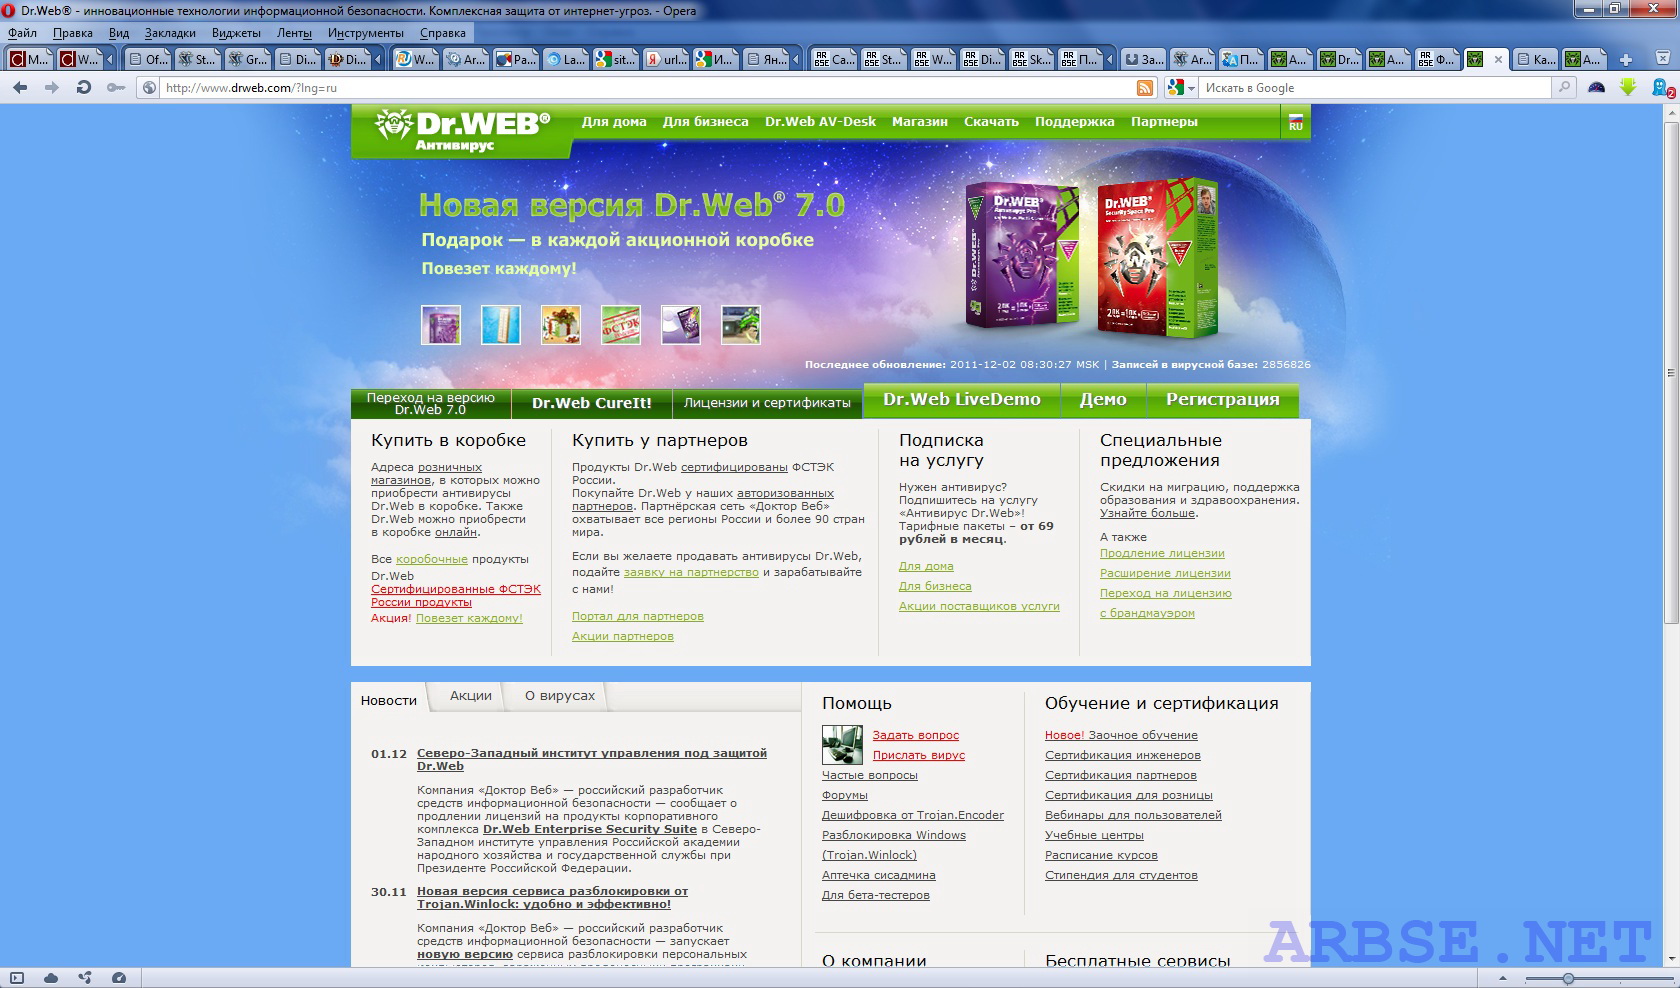This screenshot has height=988, width=1680.
Task: Switch to the 'О вирусах' news tab
Action: click(560, 696)
